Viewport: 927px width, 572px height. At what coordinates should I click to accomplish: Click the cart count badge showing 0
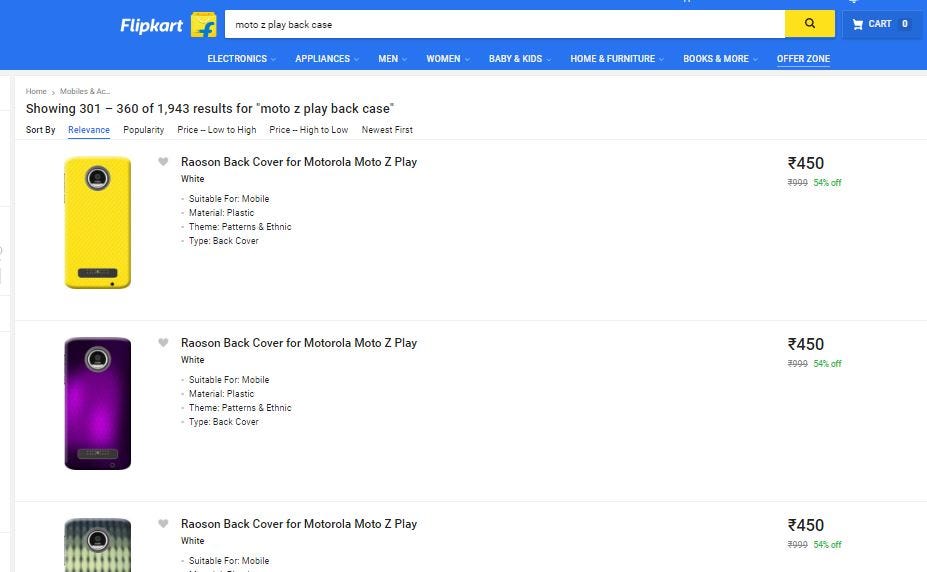click(904, 24)
